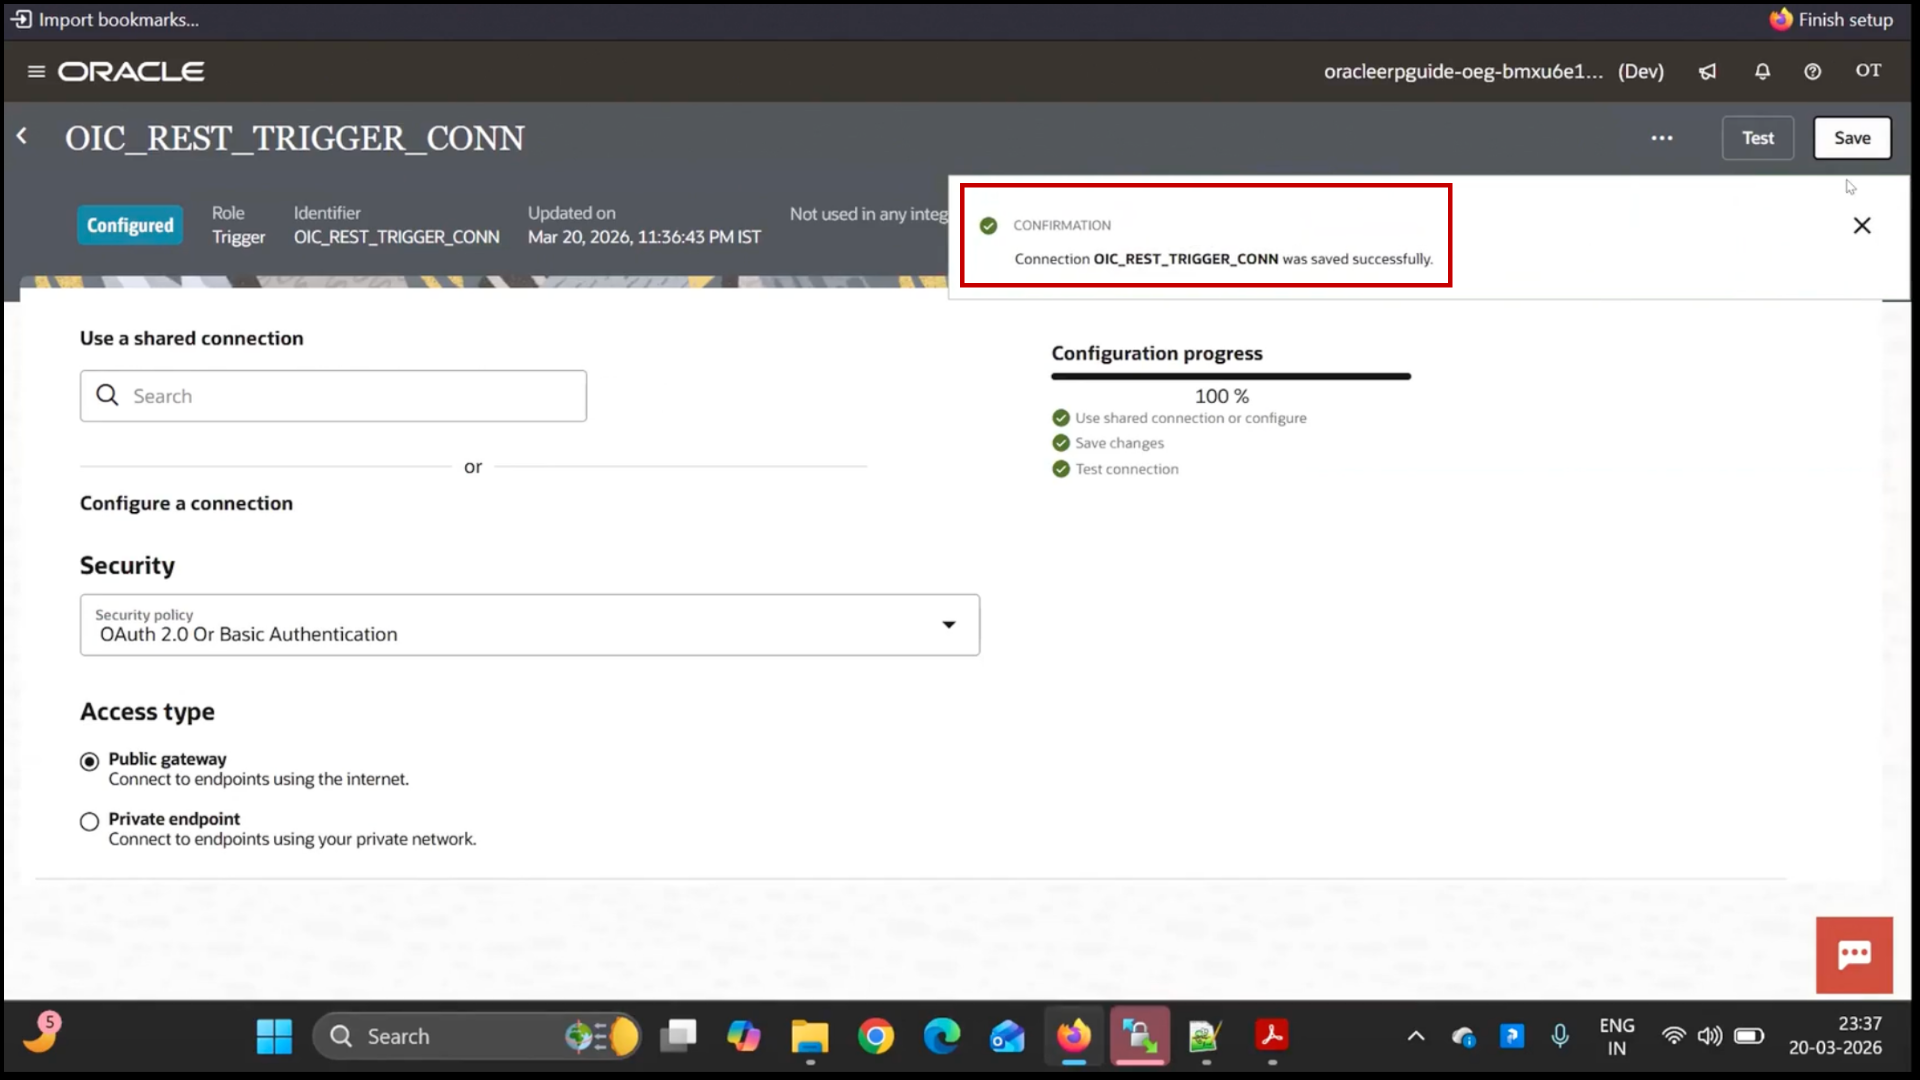The width and height of the screenshot is (1920, 1080).
Task: Click the instance name oracleerpguide-oeg (Dev)
Action: pos(1494,71)
